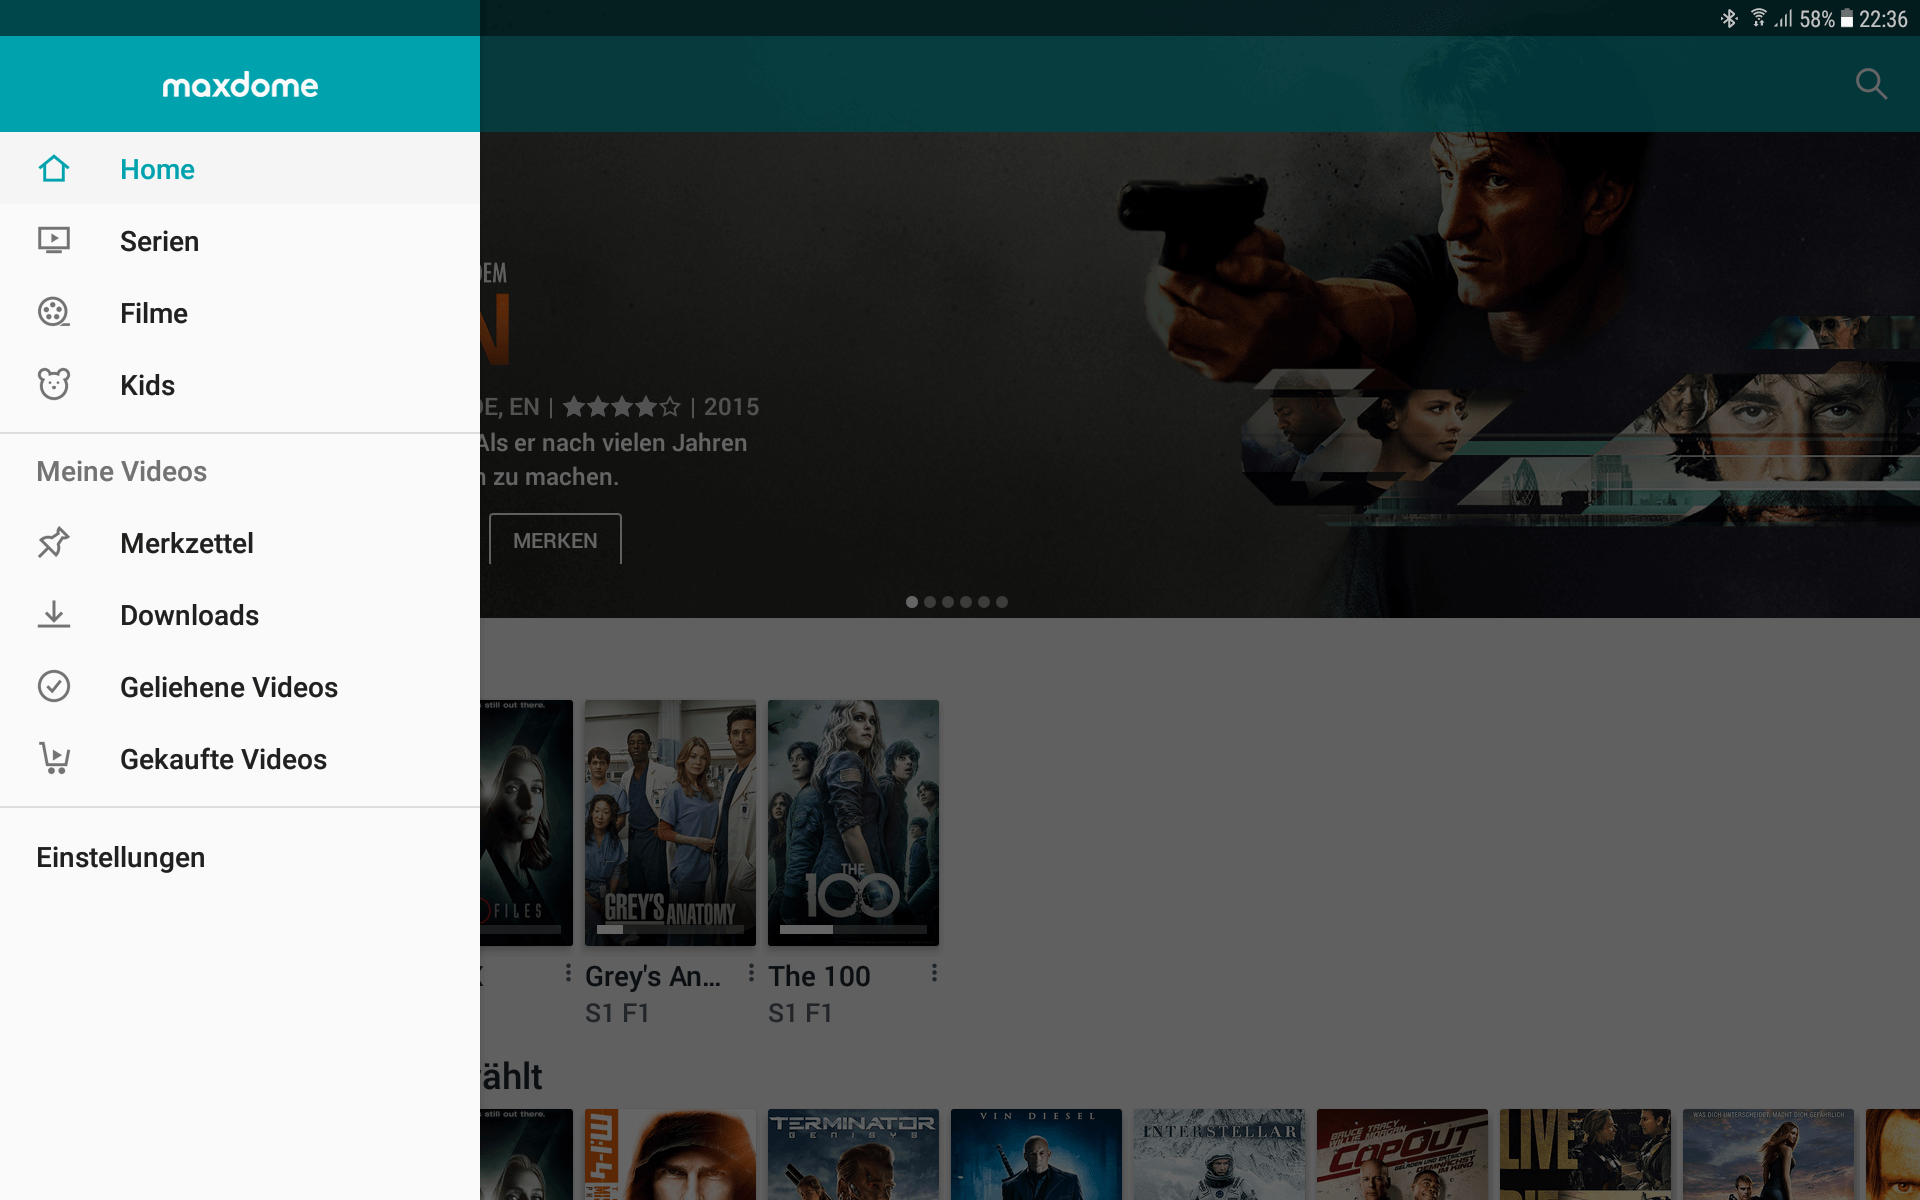Screen dimensions: 1920x1200
Task: Open the Grey's Anatomy poster
Action: point(670,822)
